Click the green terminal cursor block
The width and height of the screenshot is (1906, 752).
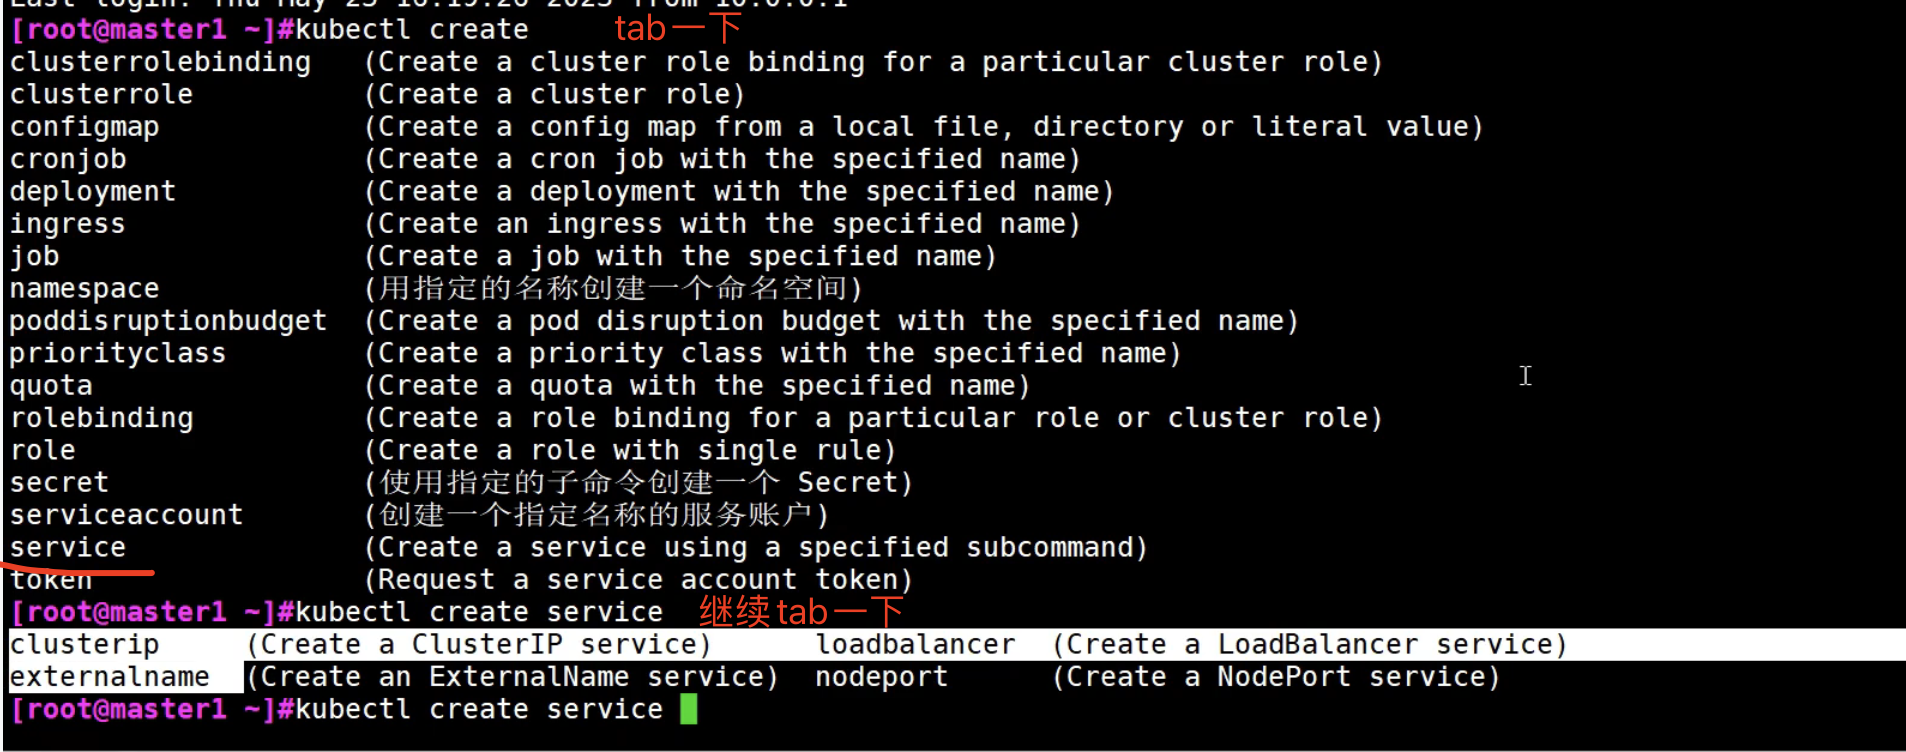point(688,709)
